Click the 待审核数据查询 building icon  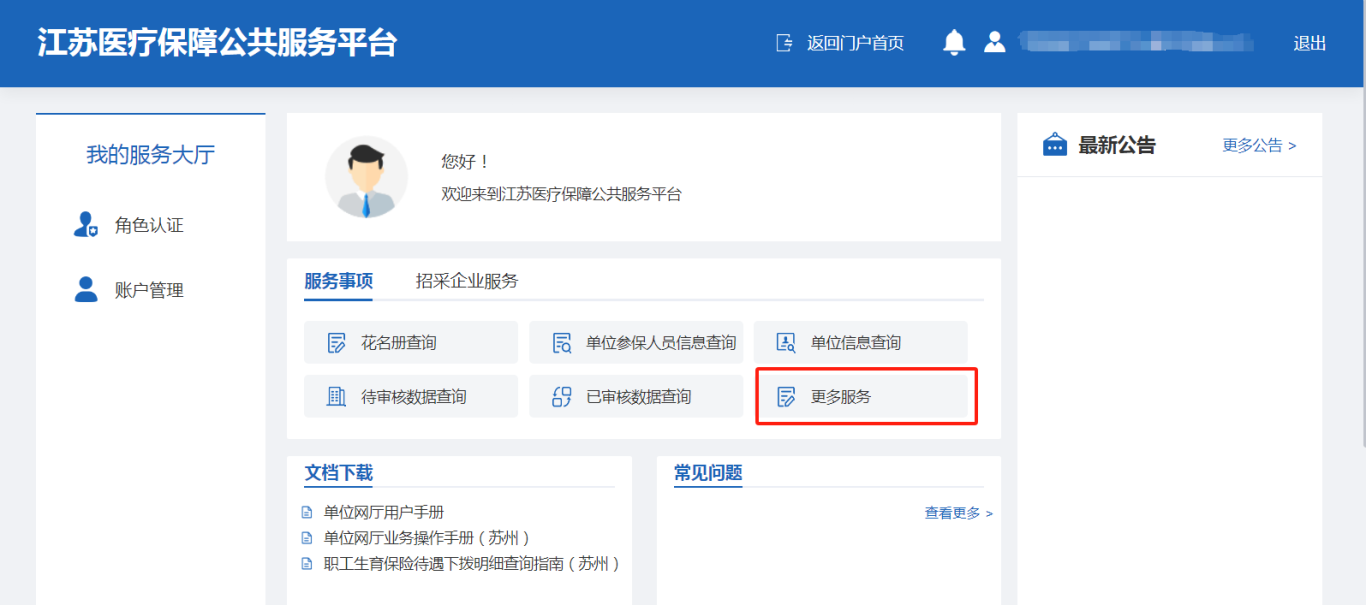pyautogui.click(x=337, y=397)
